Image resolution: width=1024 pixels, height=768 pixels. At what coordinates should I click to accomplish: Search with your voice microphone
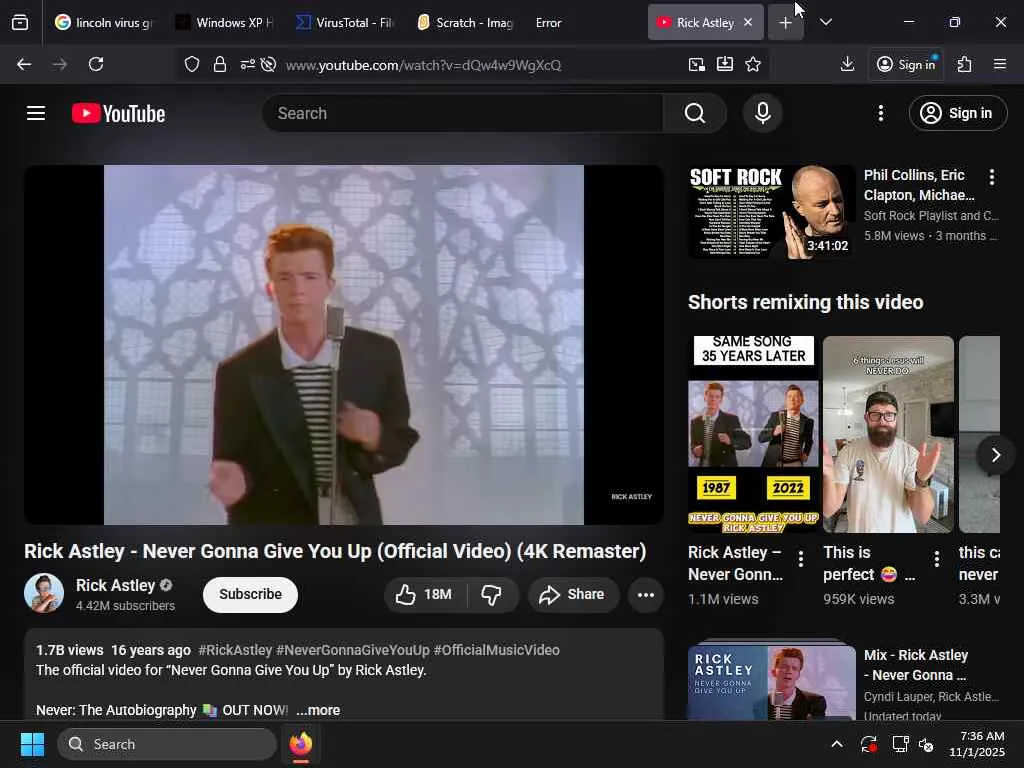tap(762, 113)
